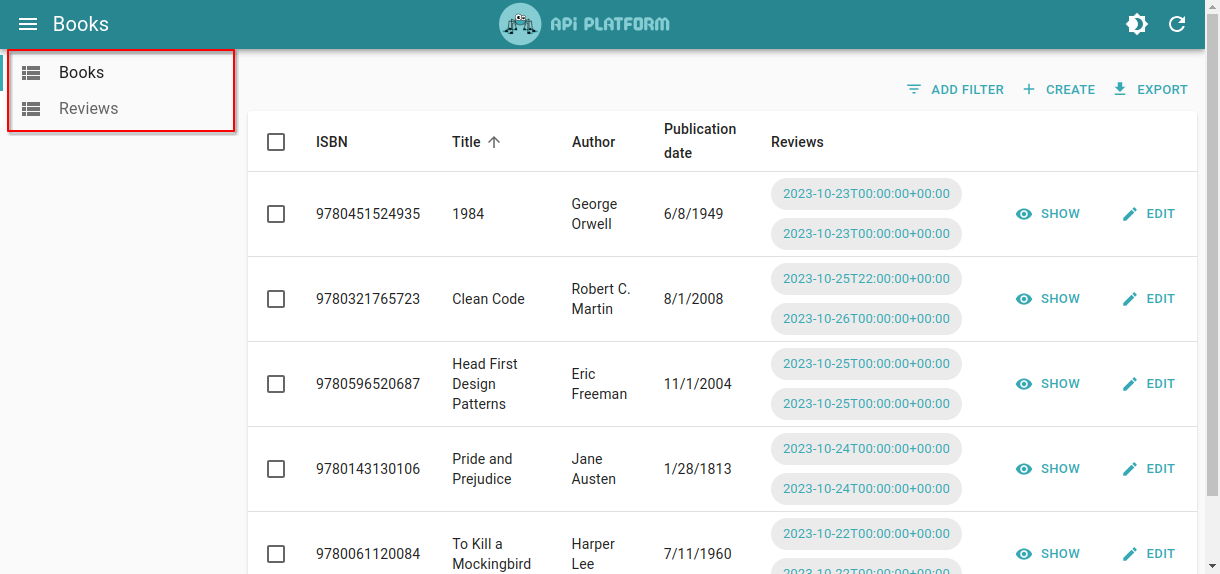Toggle the light/dark theme icon

click(1137, 24)
